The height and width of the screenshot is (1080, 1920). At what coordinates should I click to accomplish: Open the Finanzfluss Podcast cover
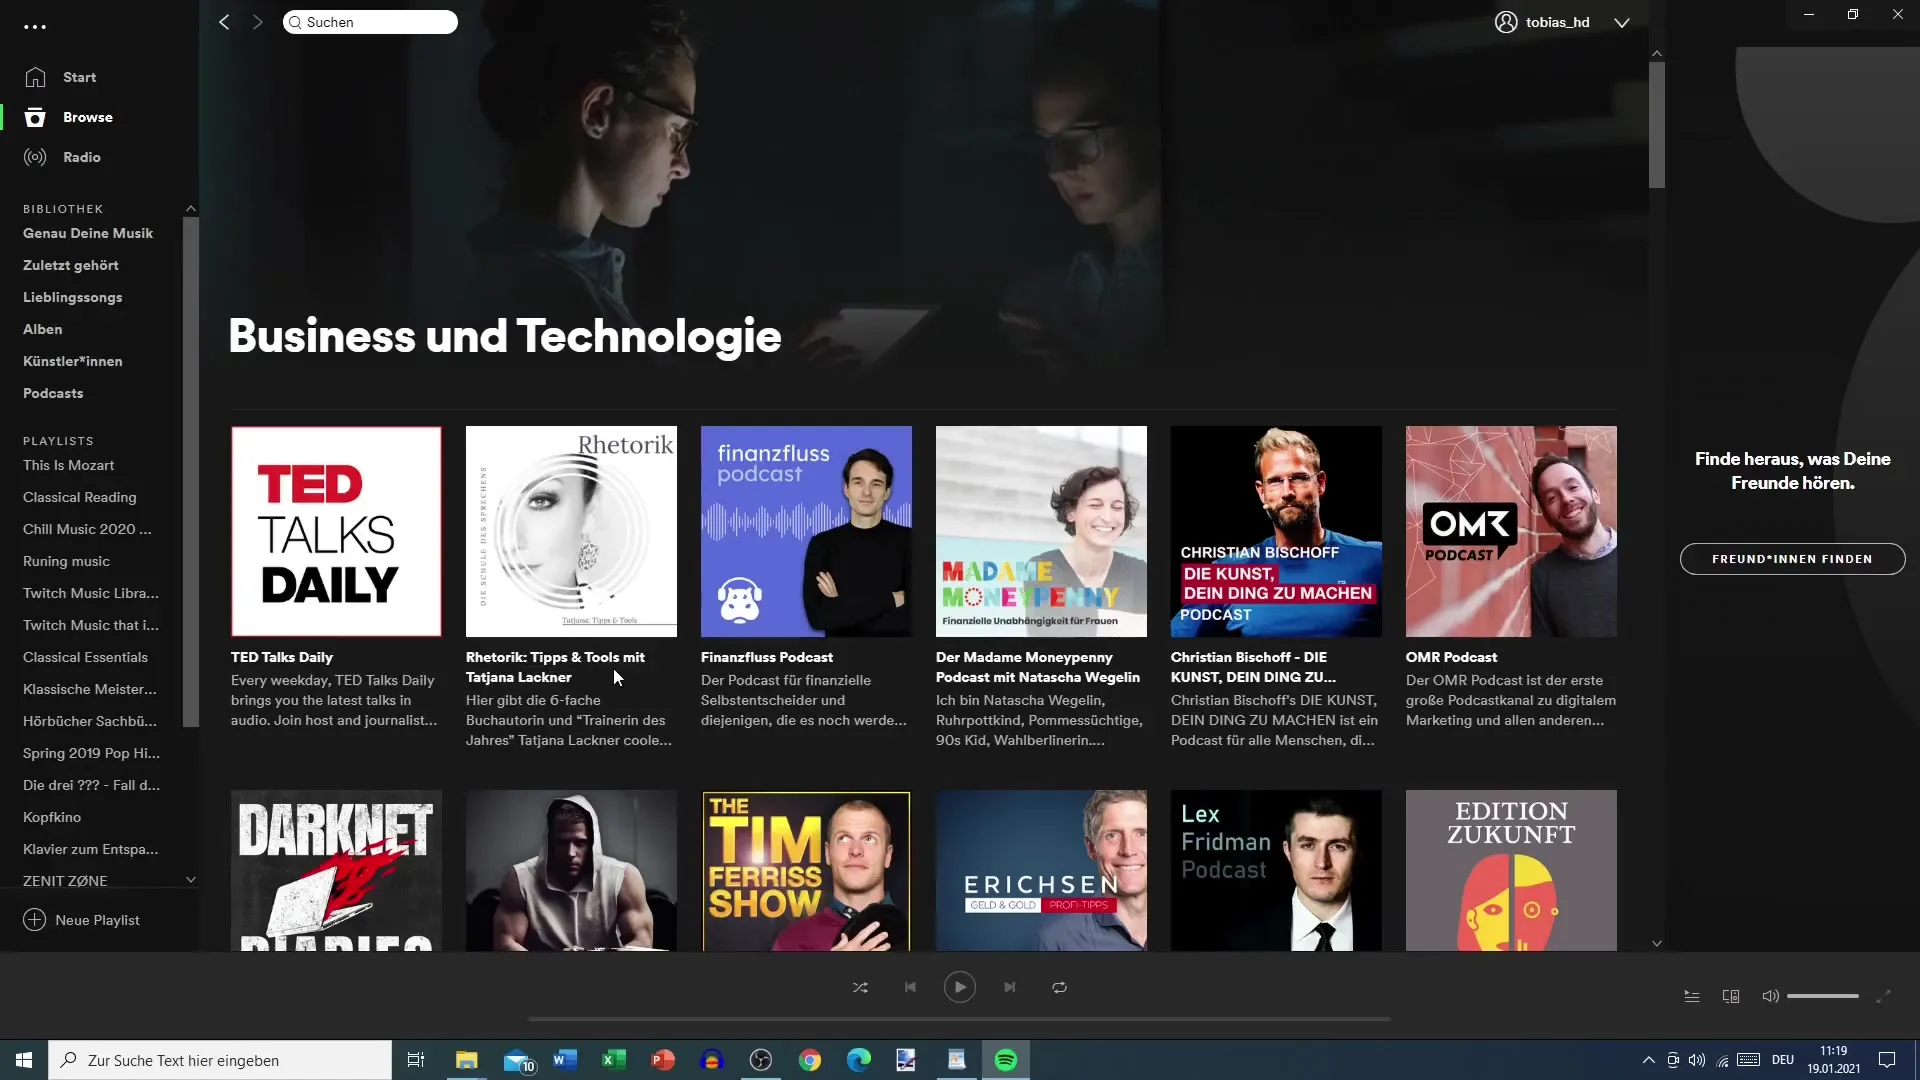(x=806, y=531)
